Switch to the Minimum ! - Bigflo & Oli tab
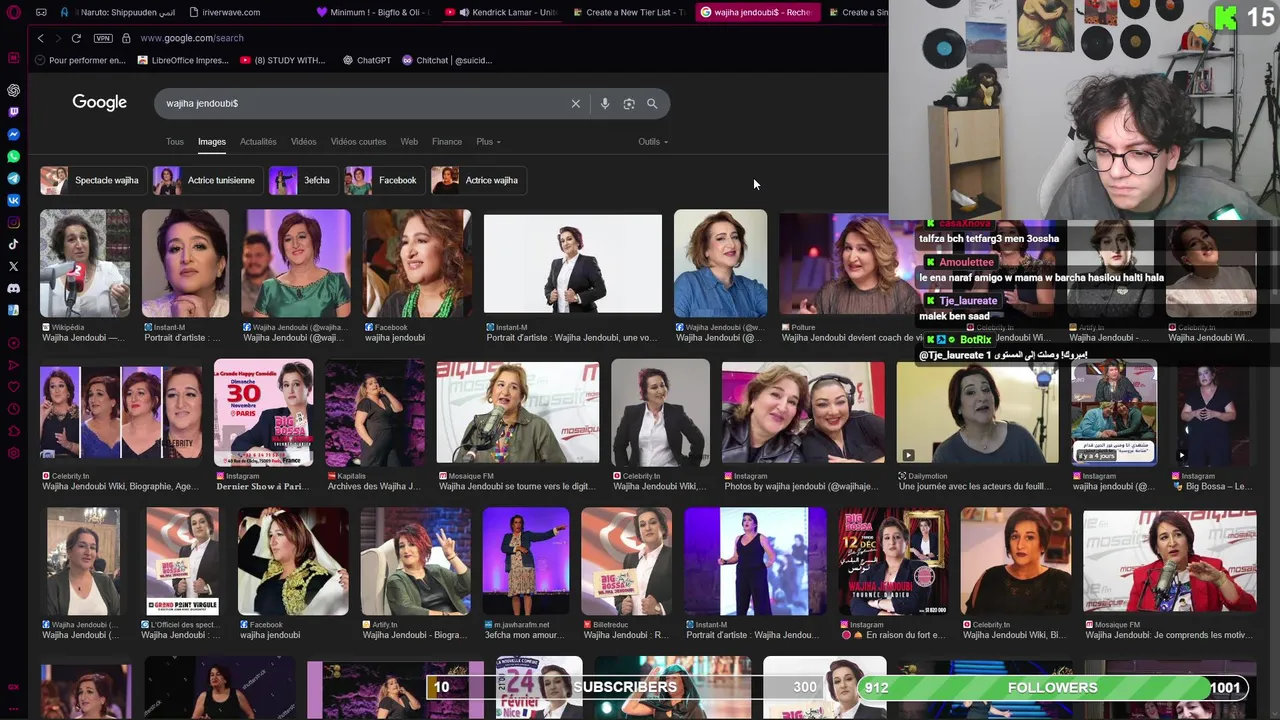Viewport: 1280px width, 720px height. point(372,12)
